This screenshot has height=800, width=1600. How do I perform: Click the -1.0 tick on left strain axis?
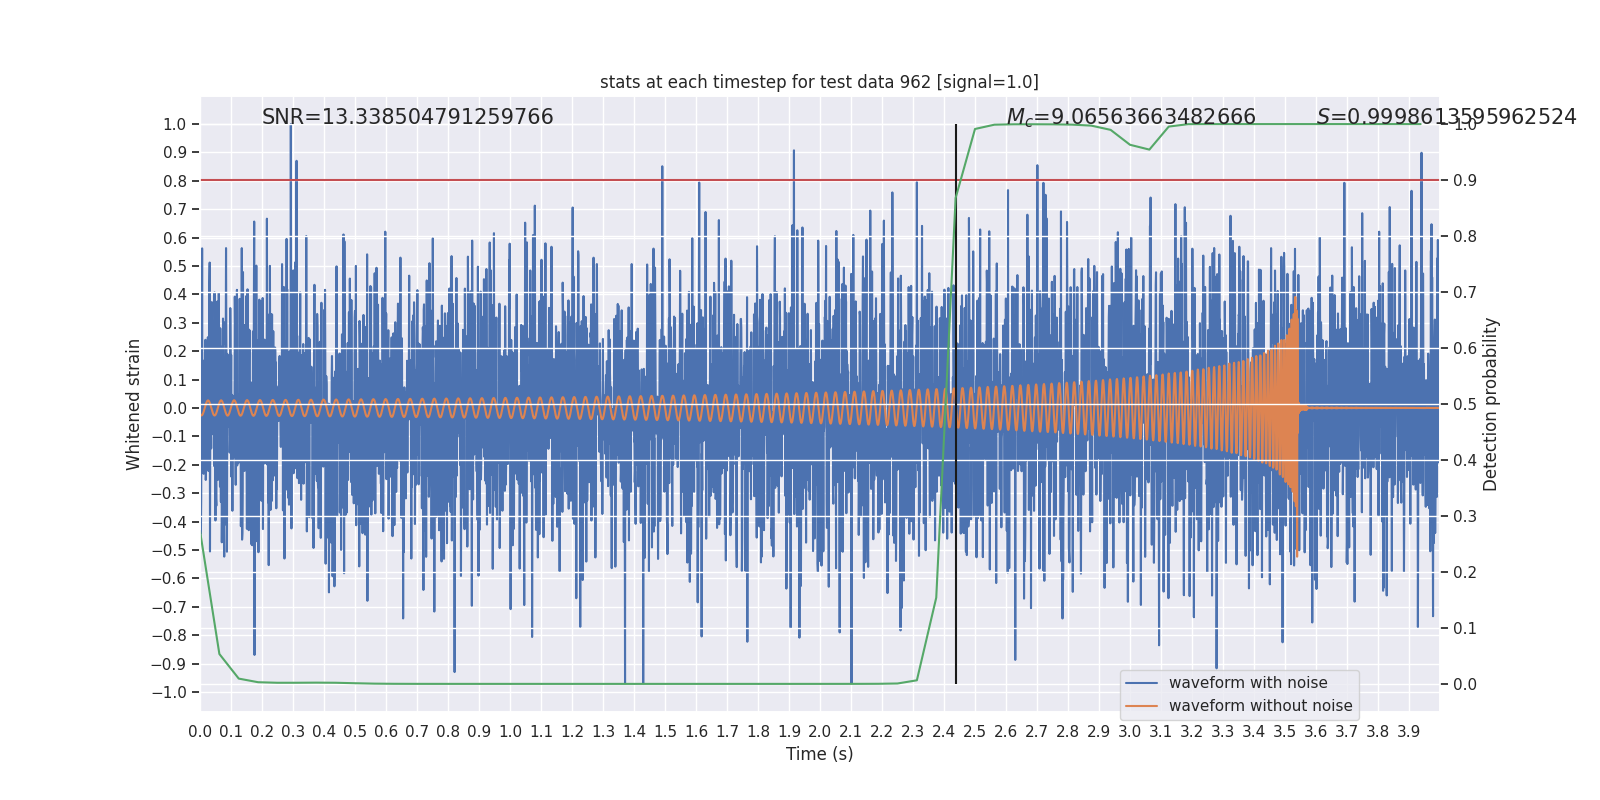174,692
